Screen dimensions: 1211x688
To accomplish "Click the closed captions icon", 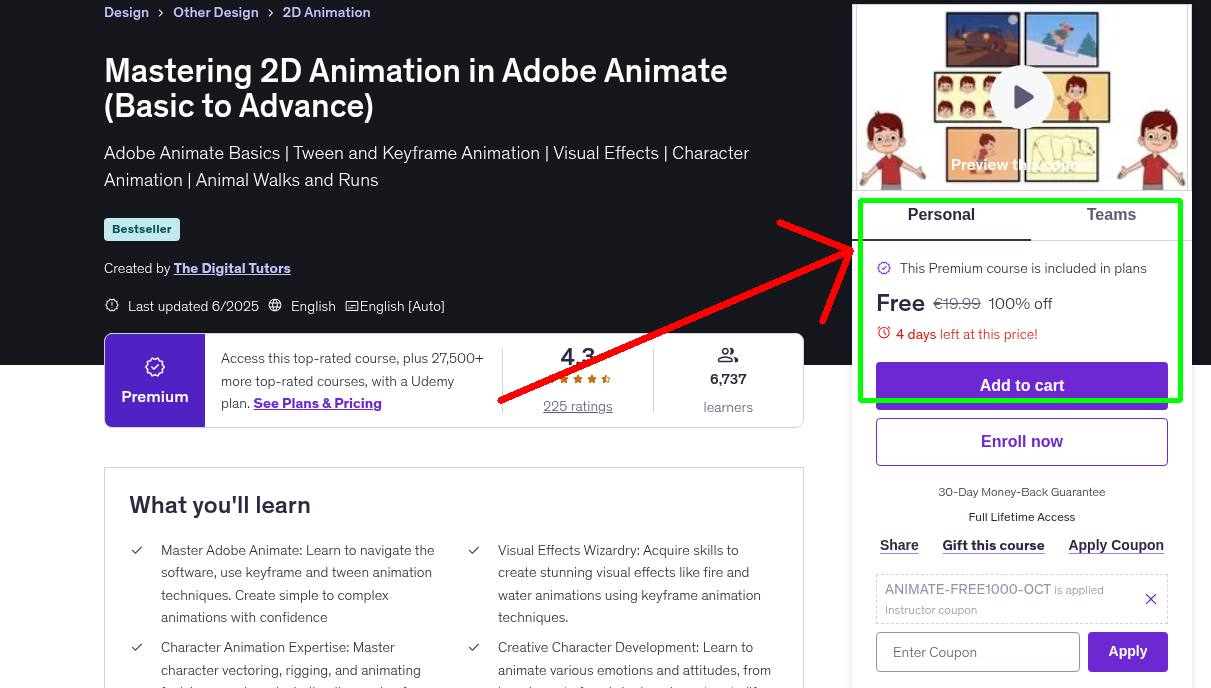I will click(x=351, y=306).
